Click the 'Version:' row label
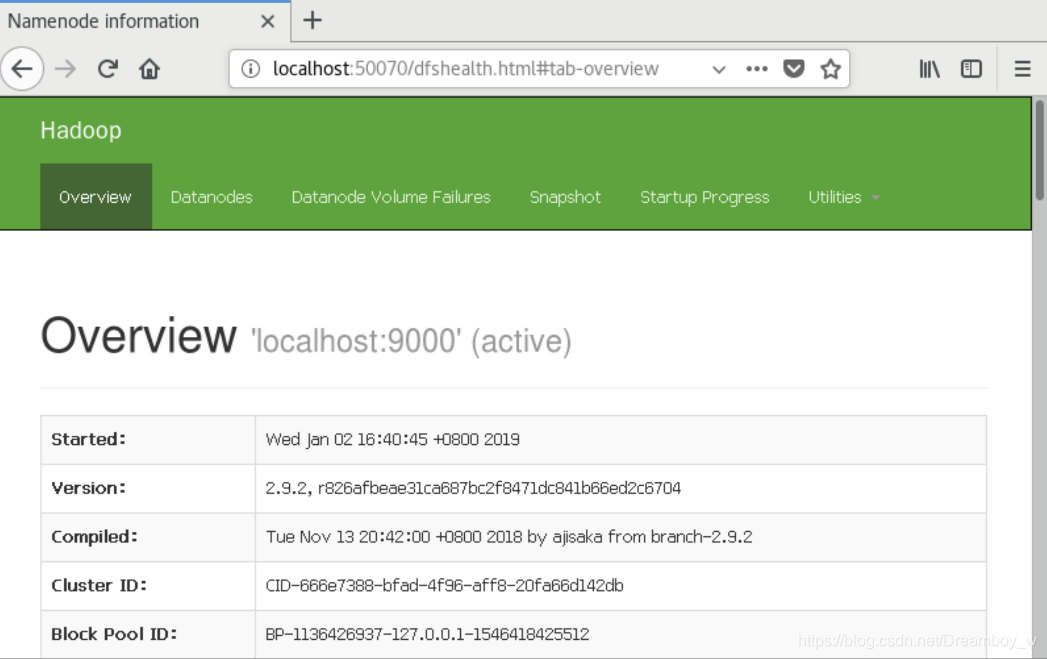This screenshot has height=659, width=1047. (88, 488)
